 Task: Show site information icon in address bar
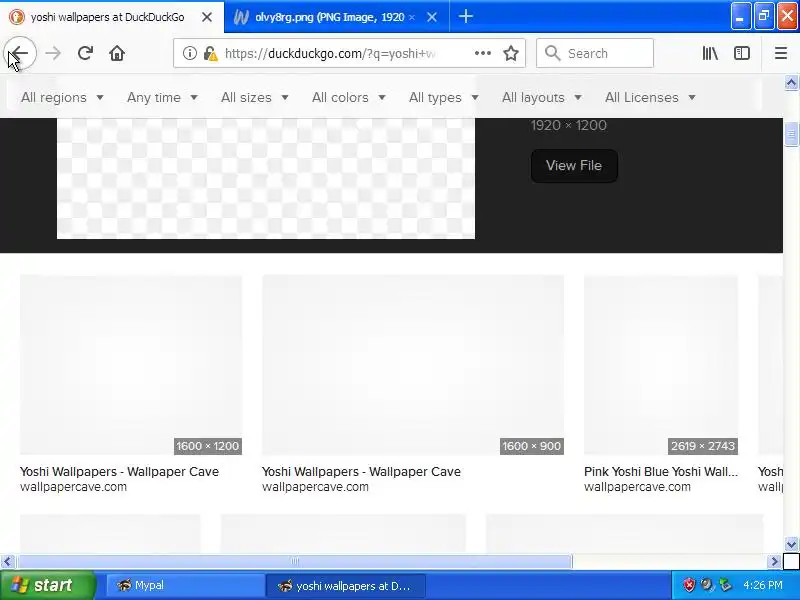pyautogui.click(x=190, y=53)
